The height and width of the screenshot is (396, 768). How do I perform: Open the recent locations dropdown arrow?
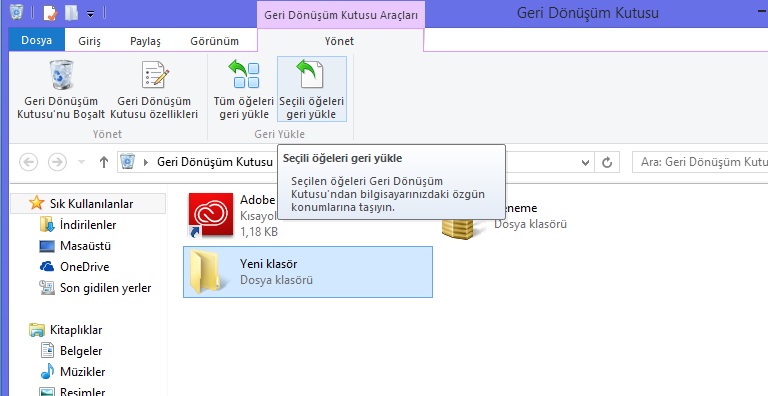(x=82, y=162)
